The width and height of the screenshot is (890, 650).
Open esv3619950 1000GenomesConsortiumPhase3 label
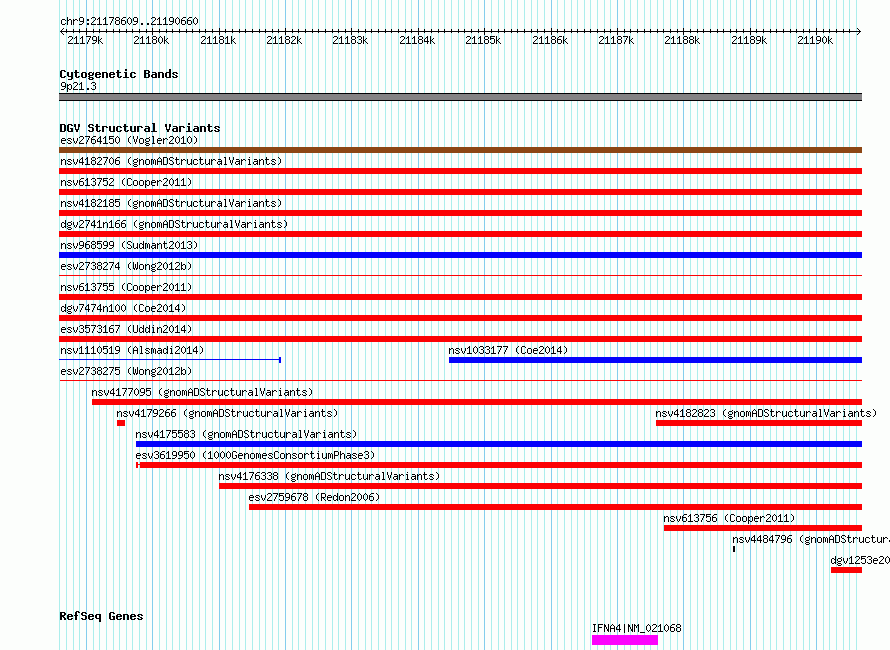click(255, 455)
